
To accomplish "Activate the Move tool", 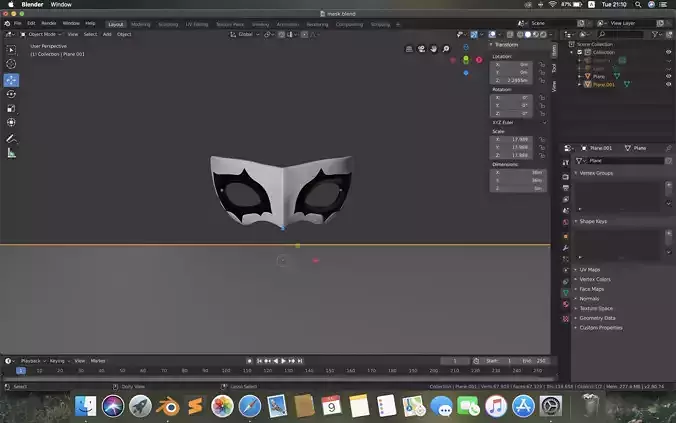I will pos(11,80).
